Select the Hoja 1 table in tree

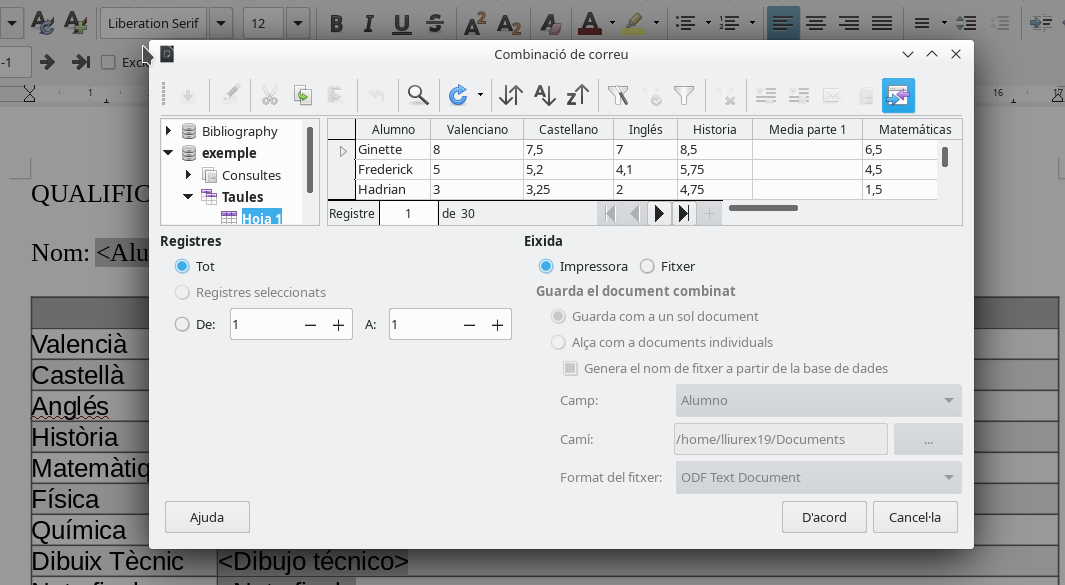tap(261, 218)
